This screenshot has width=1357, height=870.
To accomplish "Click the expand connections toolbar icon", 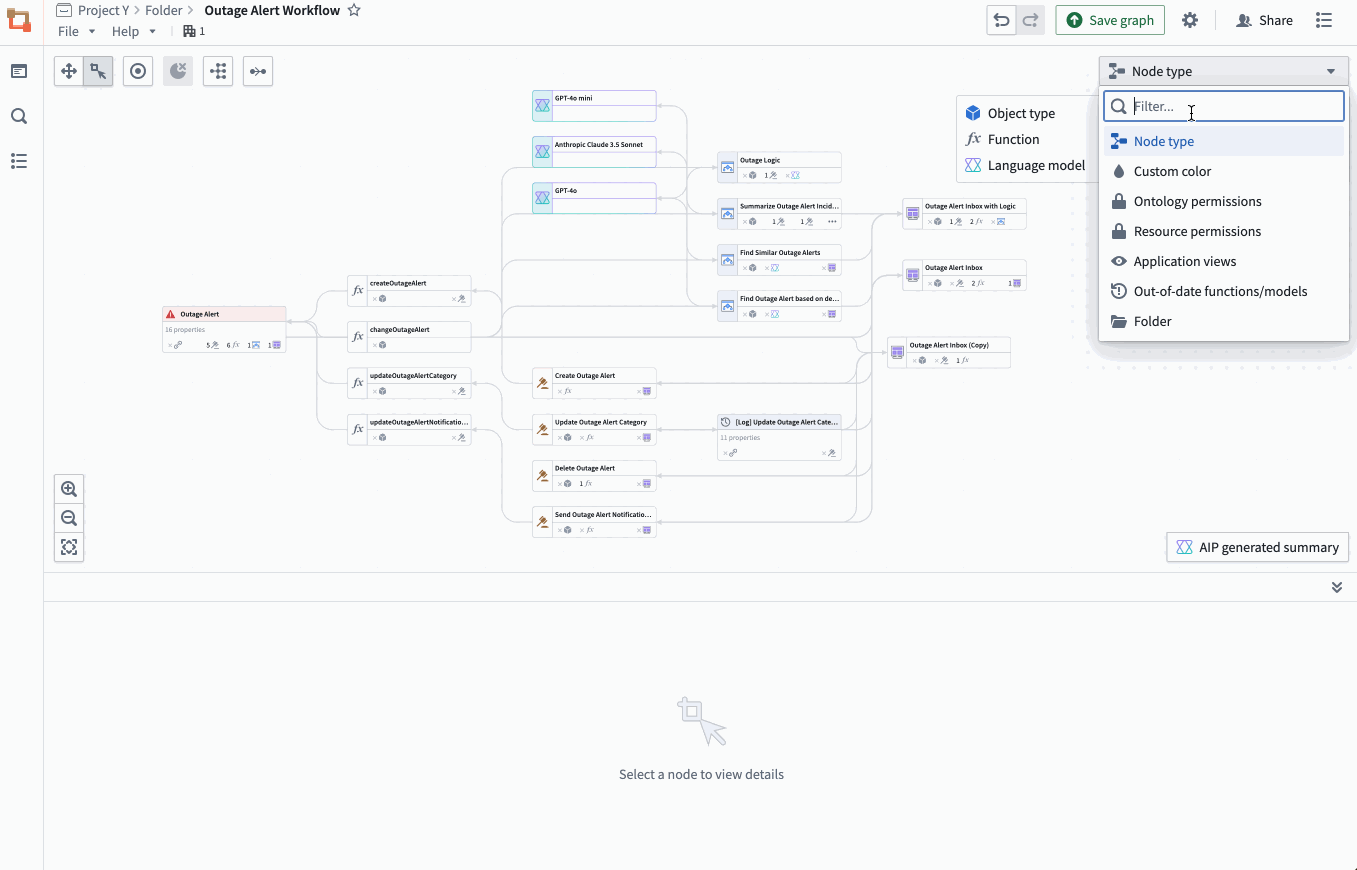I will pos(258,71).
